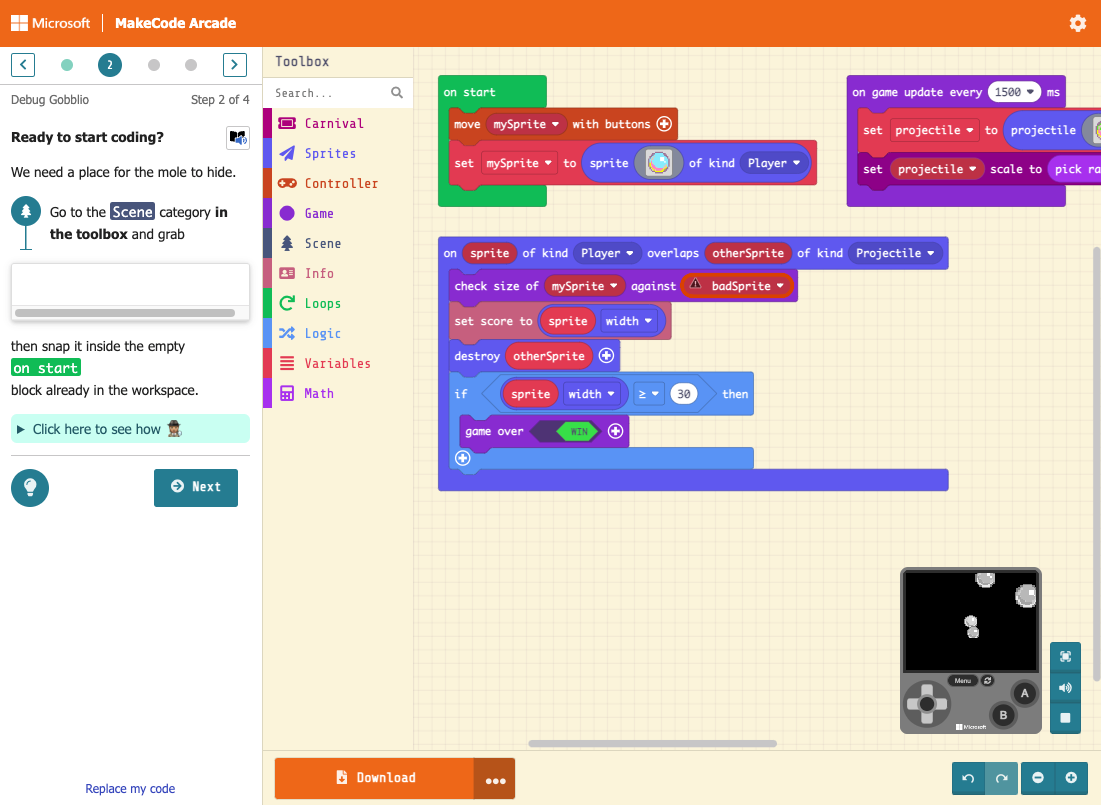Image resolution: width=1101 pixels, height=805 pixels.
Task: Expand the destroy otherSprite block options
Action: [x=606, y=356]
